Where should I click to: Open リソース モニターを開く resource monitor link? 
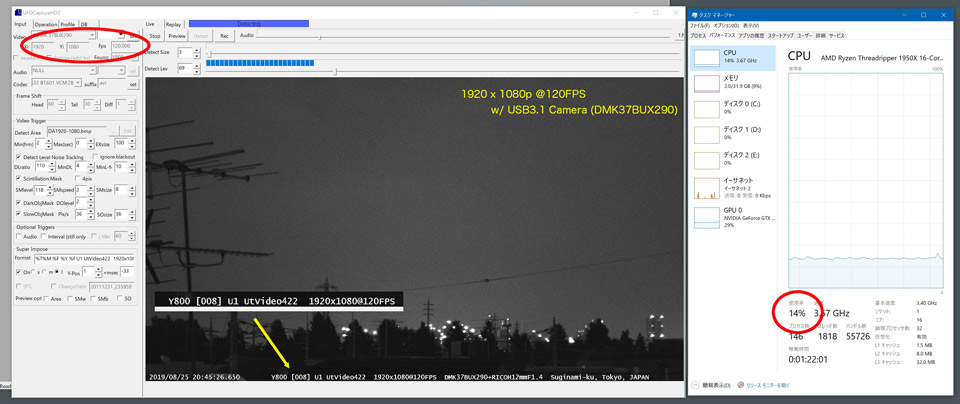click(768, 385)
